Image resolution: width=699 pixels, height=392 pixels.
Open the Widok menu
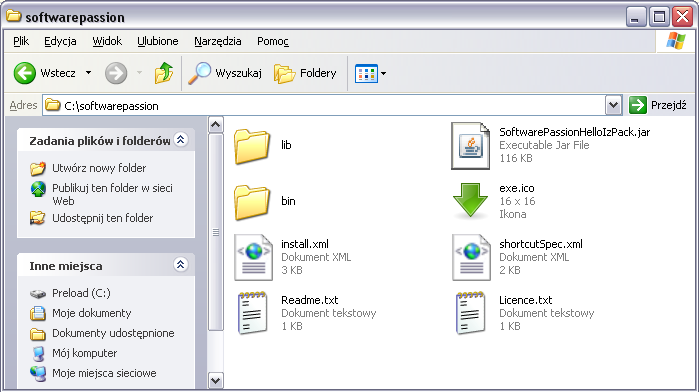point(107,41)
